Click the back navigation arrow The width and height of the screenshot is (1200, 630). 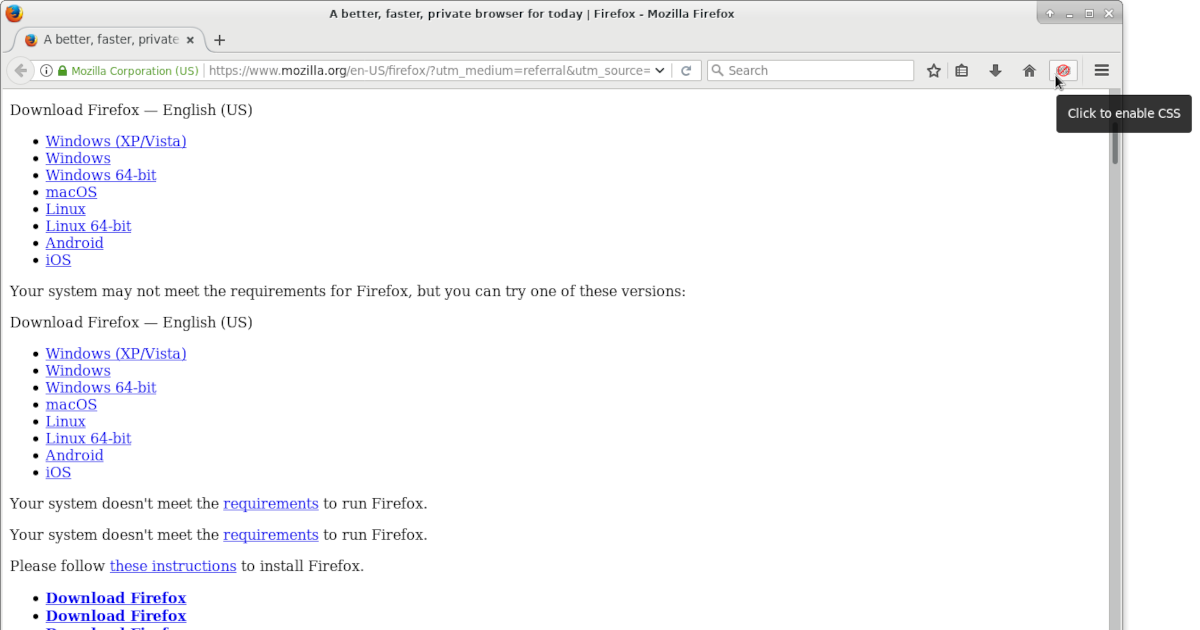click(21, 71)
